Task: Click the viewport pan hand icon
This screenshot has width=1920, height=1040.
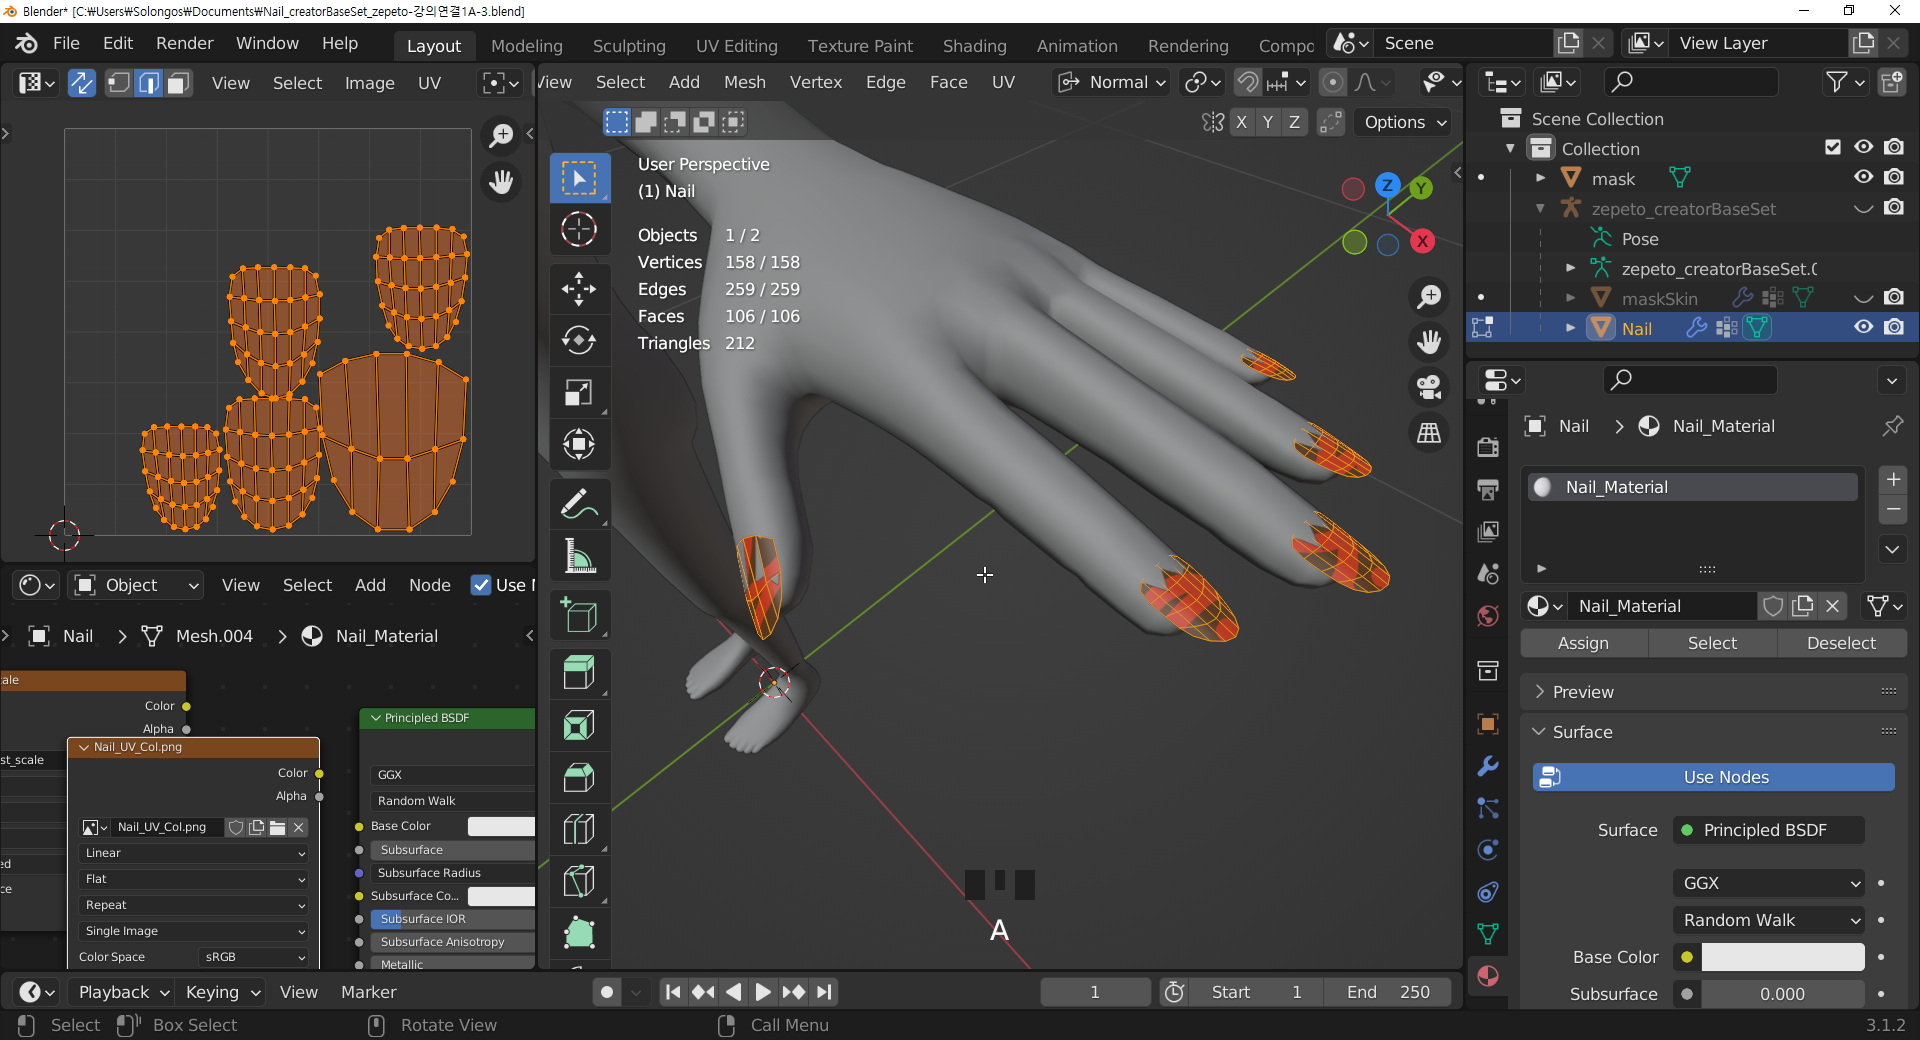Action: 1429,342
